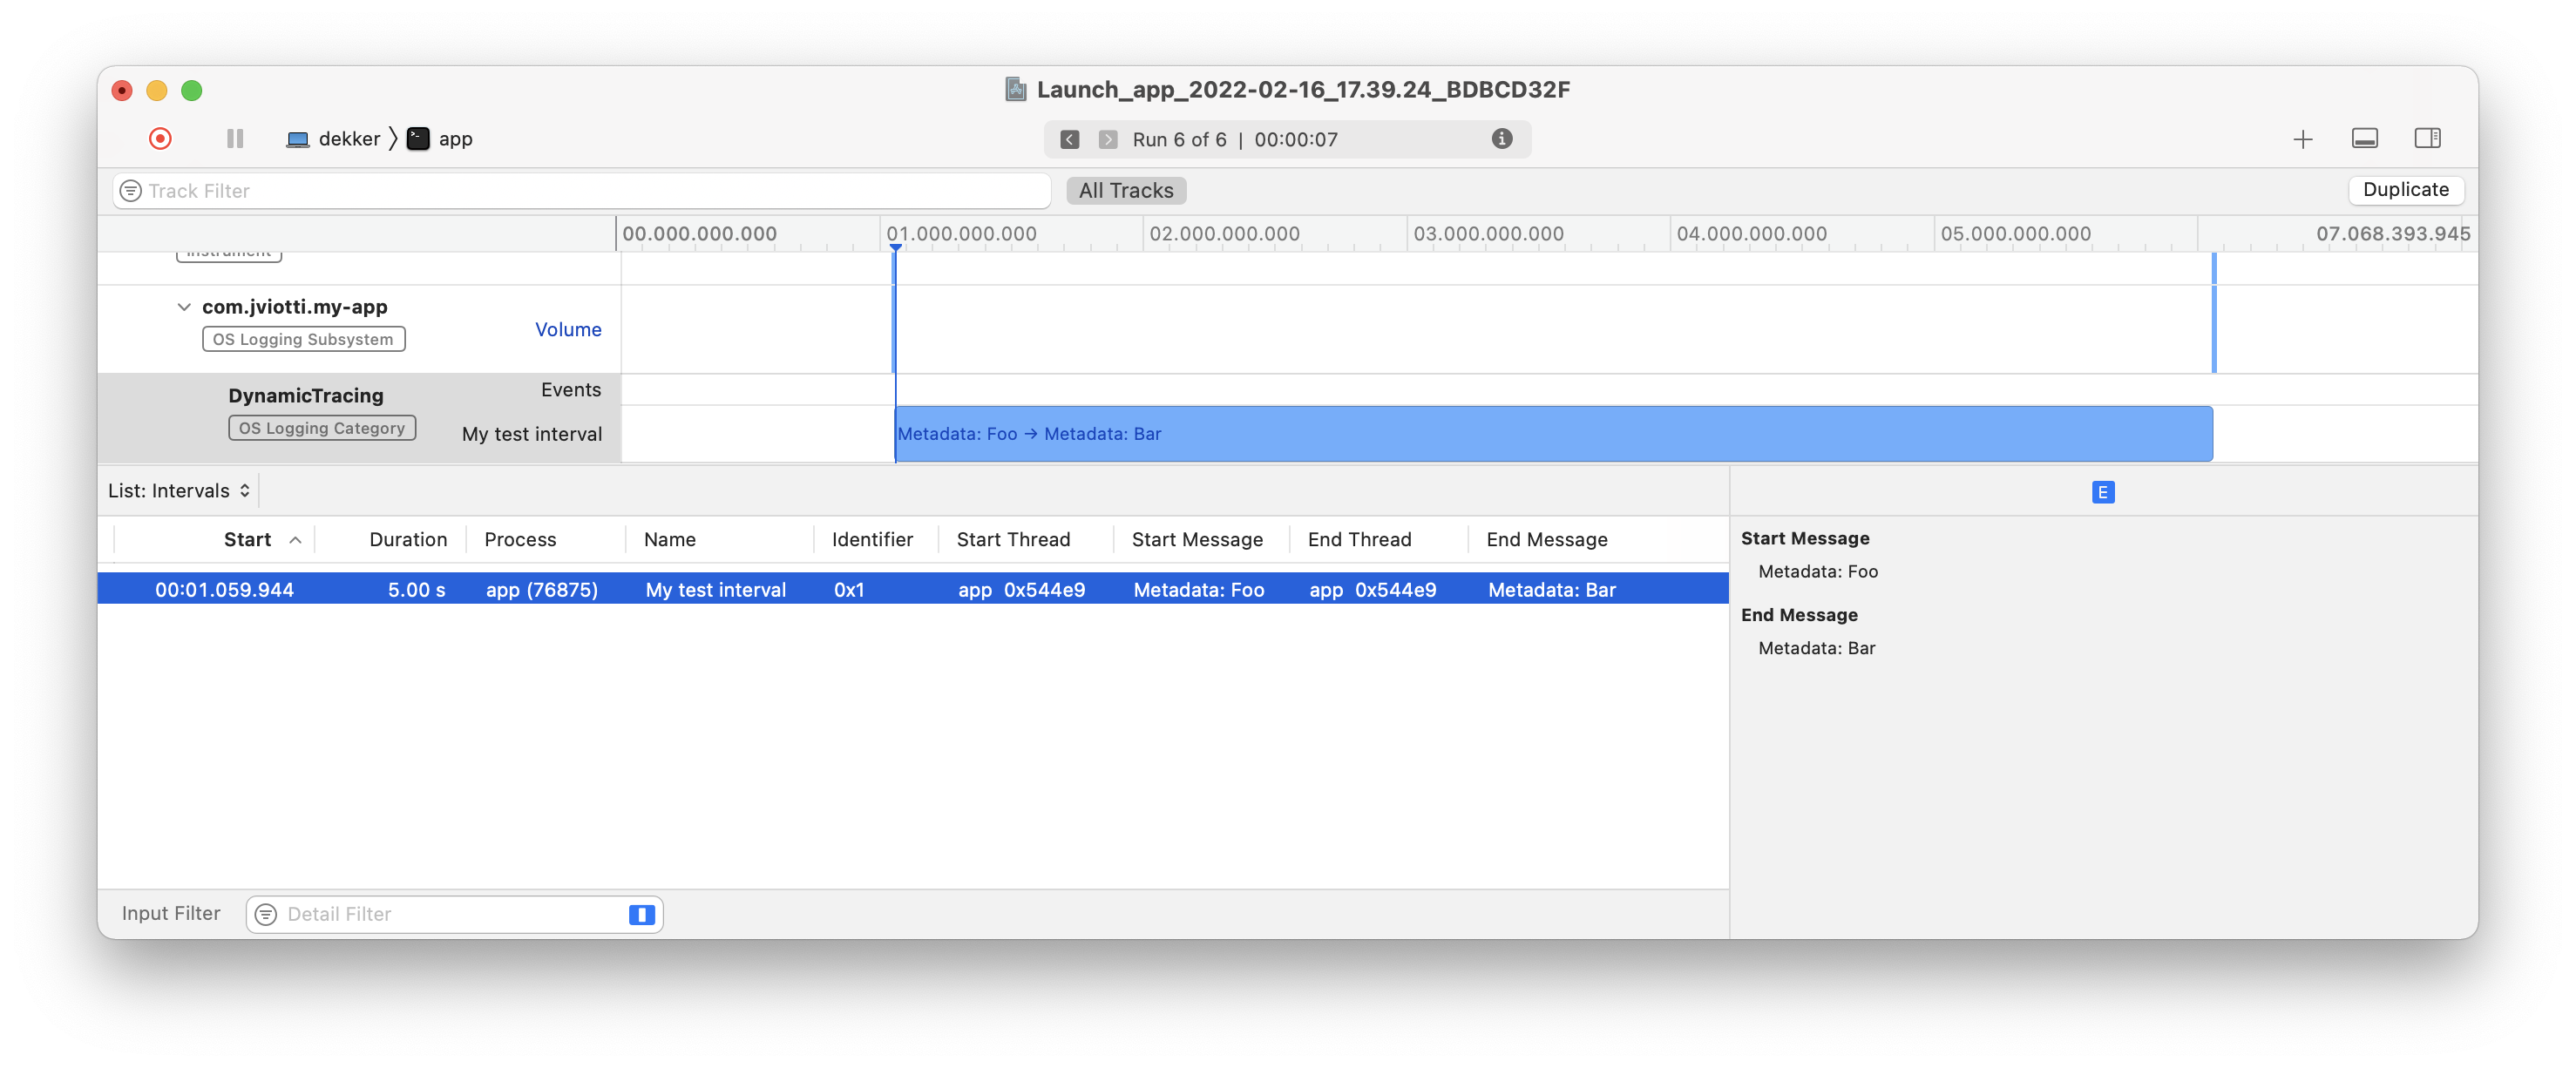Expand the com.jviotti.my-app tree item
This screenshot has width=2576, height=1068.
(182, 304)
